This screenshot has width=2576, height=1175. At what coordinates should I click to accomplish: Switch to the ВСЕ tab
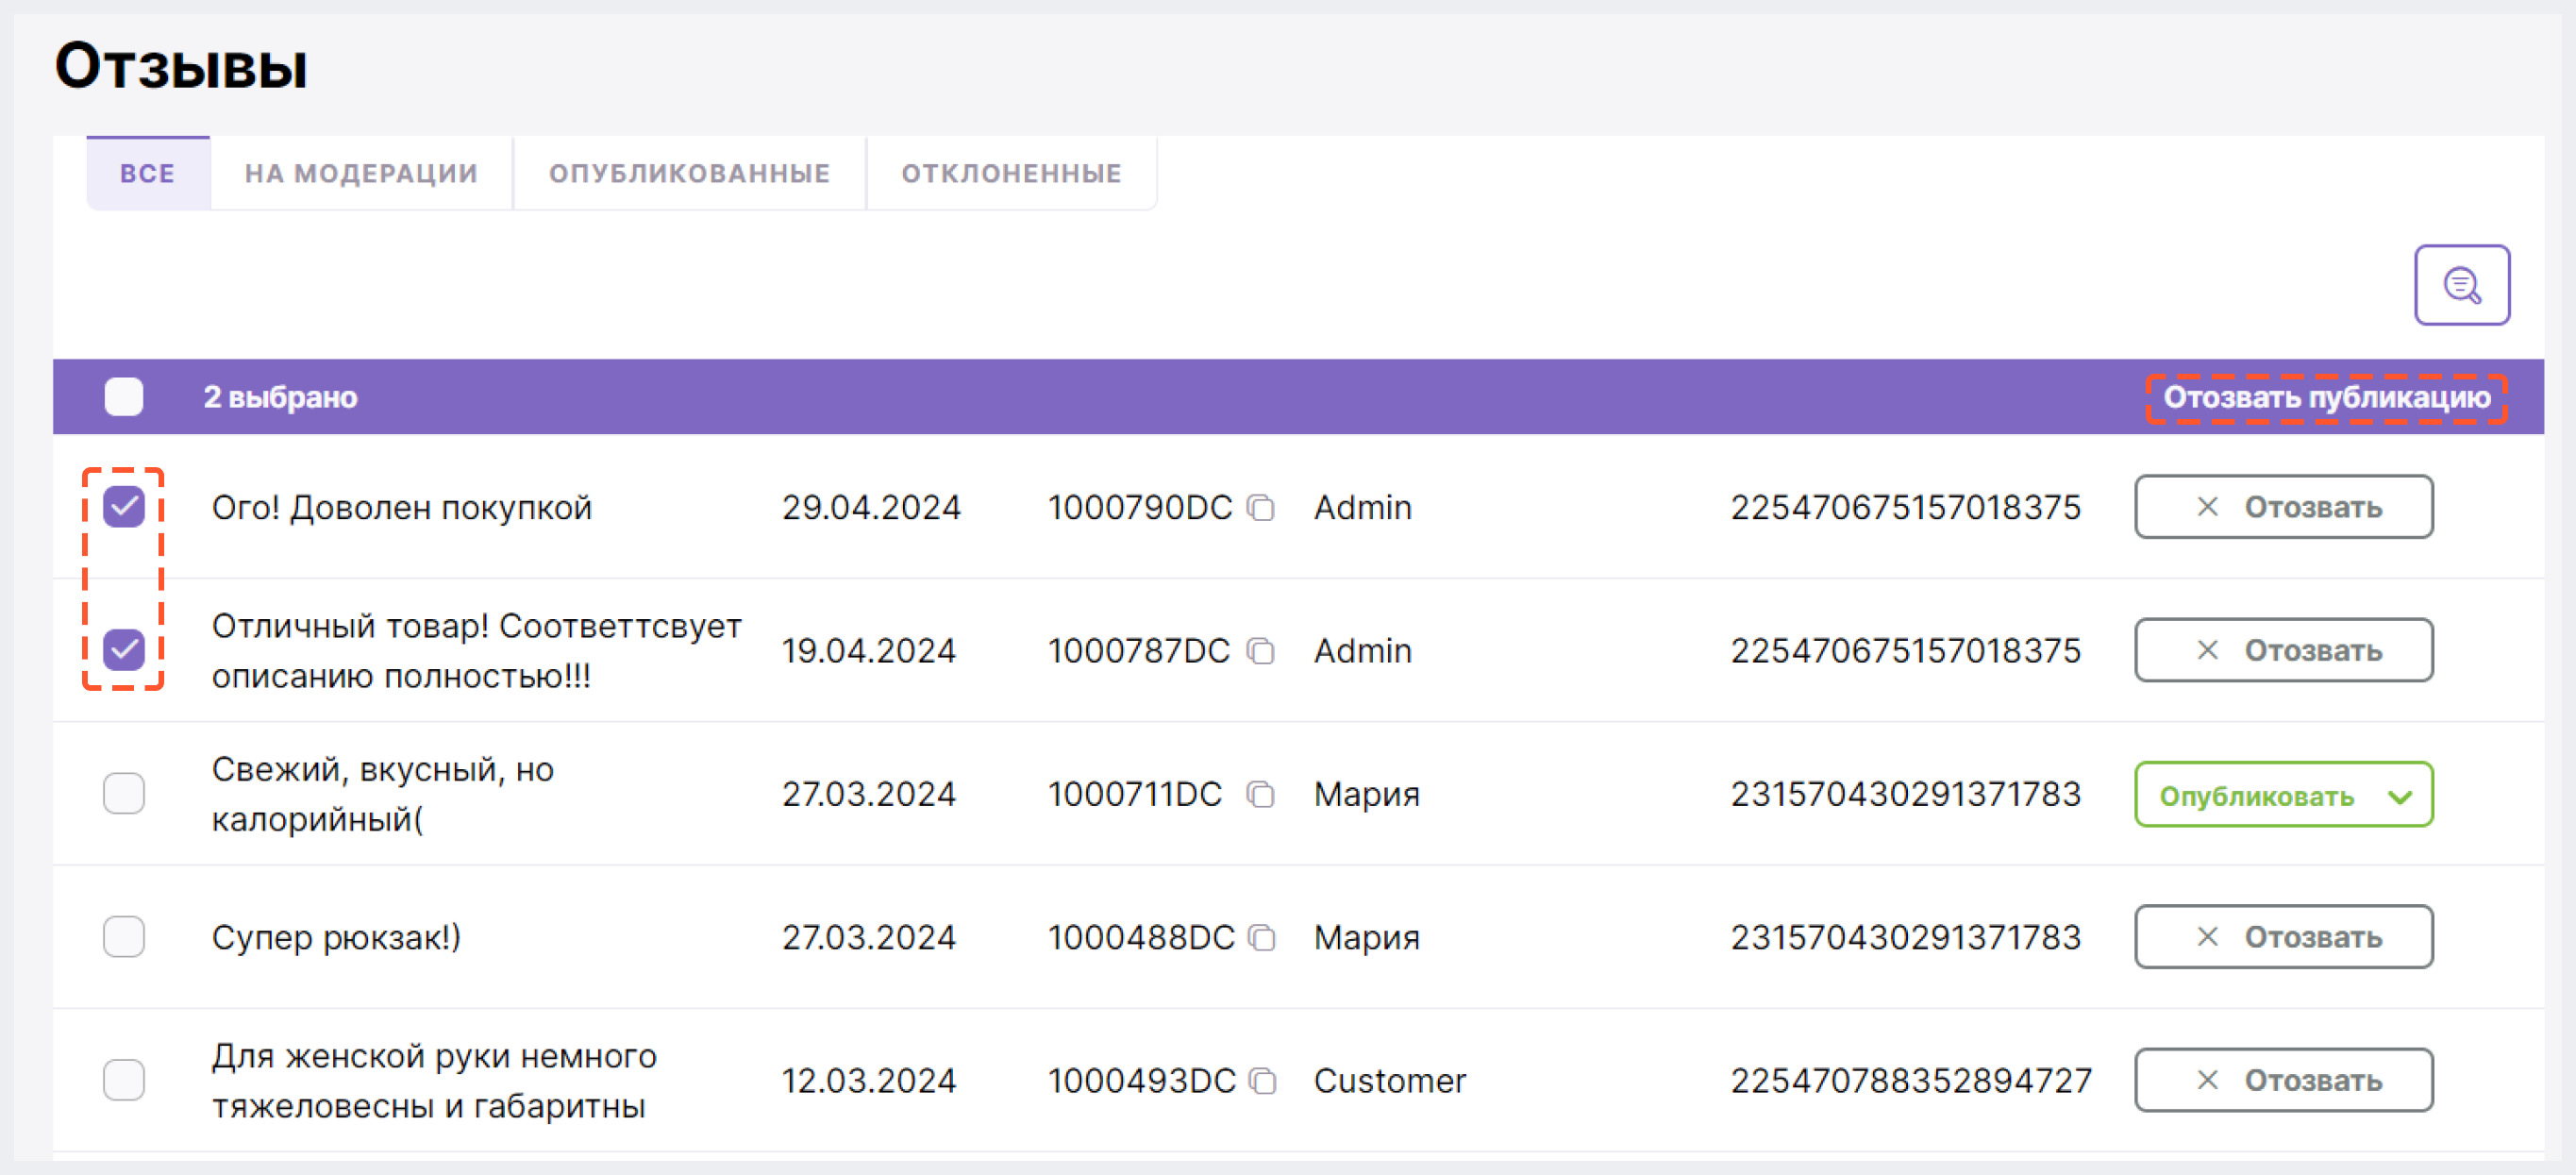click(148, 173)
